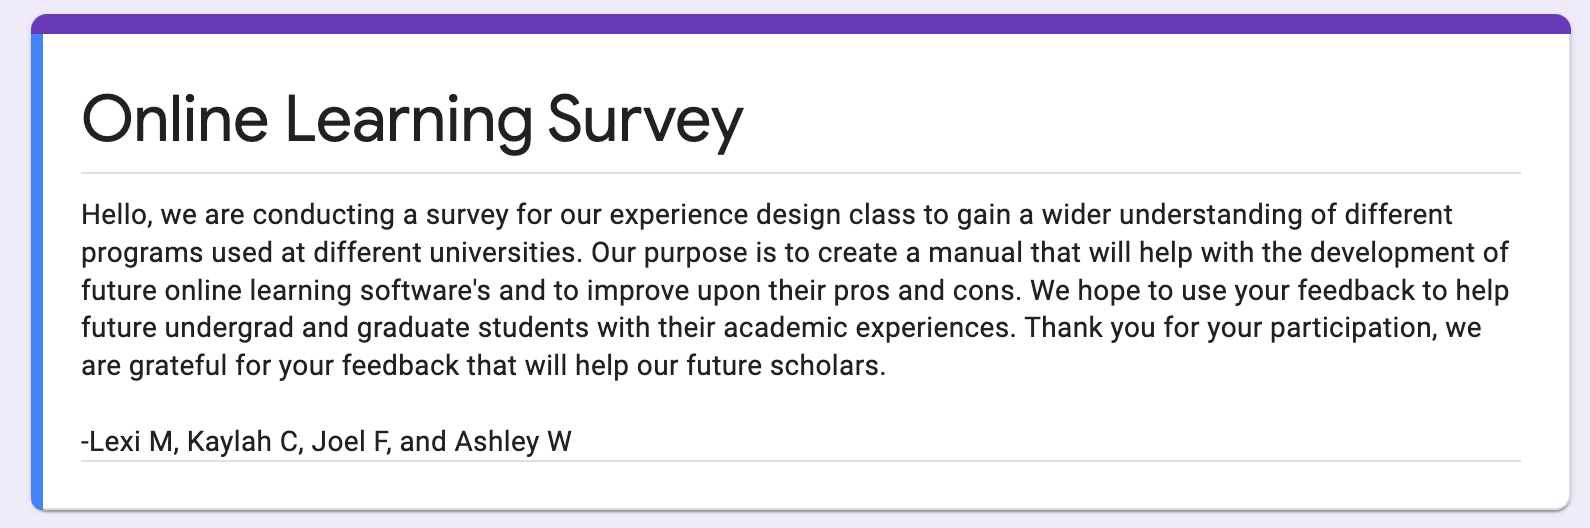
Task: Click the author line '-Lexi M, Kaylah C, Joel F, and Ashley W'
Action: click(x=326, y=441)
